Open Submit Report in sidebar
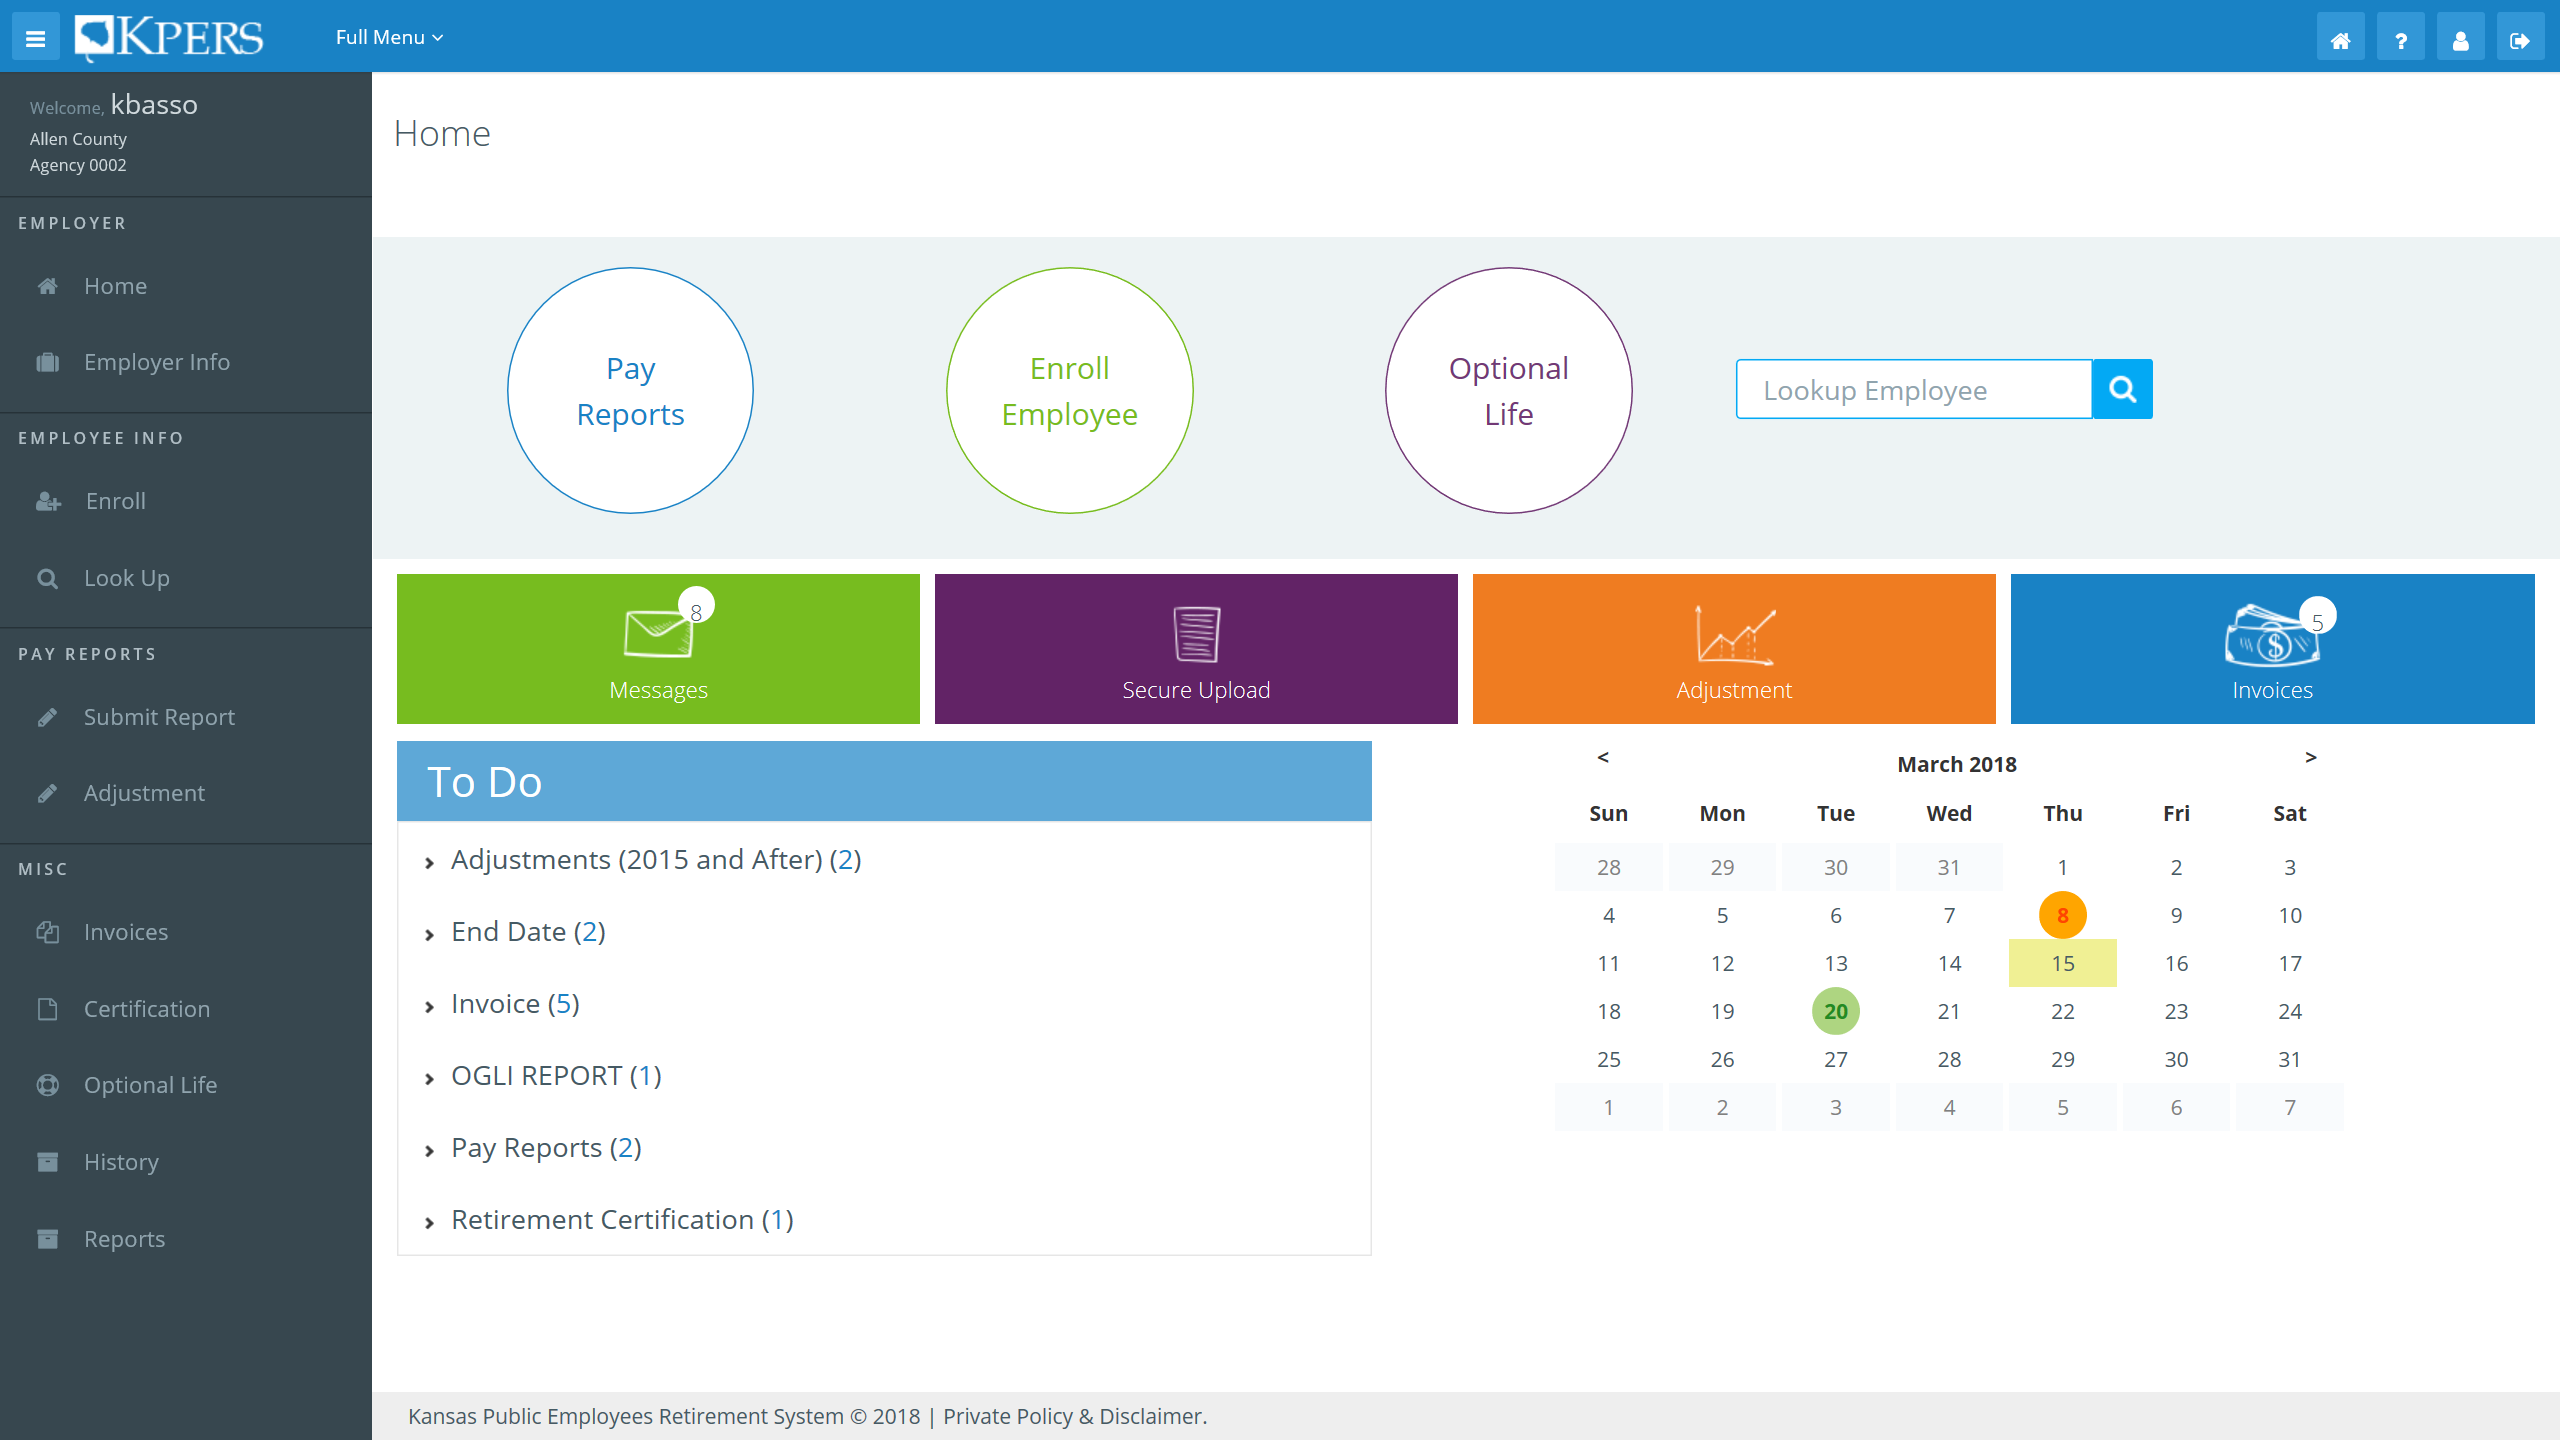2560x1440 pixels. tap(186, 717)
